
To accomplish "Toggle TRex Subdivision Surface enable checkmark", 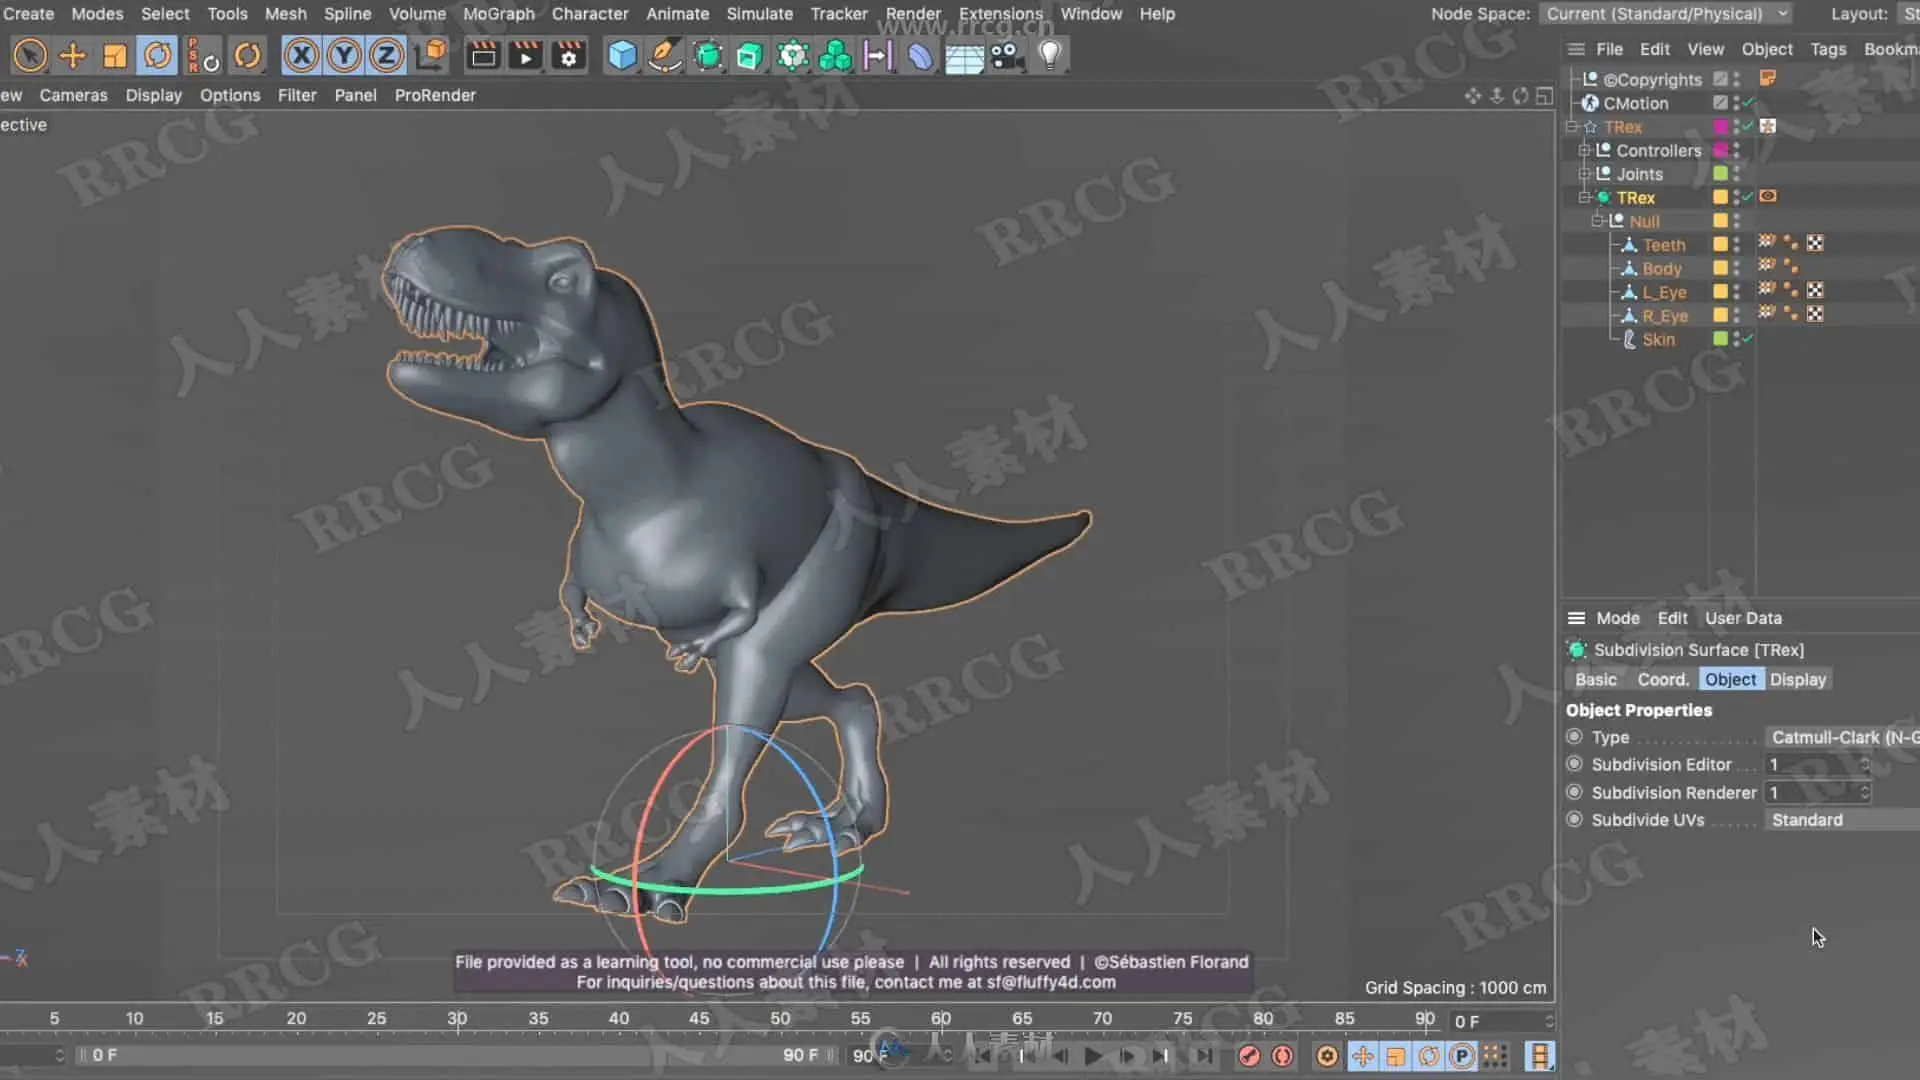I will coord(1748,197).
